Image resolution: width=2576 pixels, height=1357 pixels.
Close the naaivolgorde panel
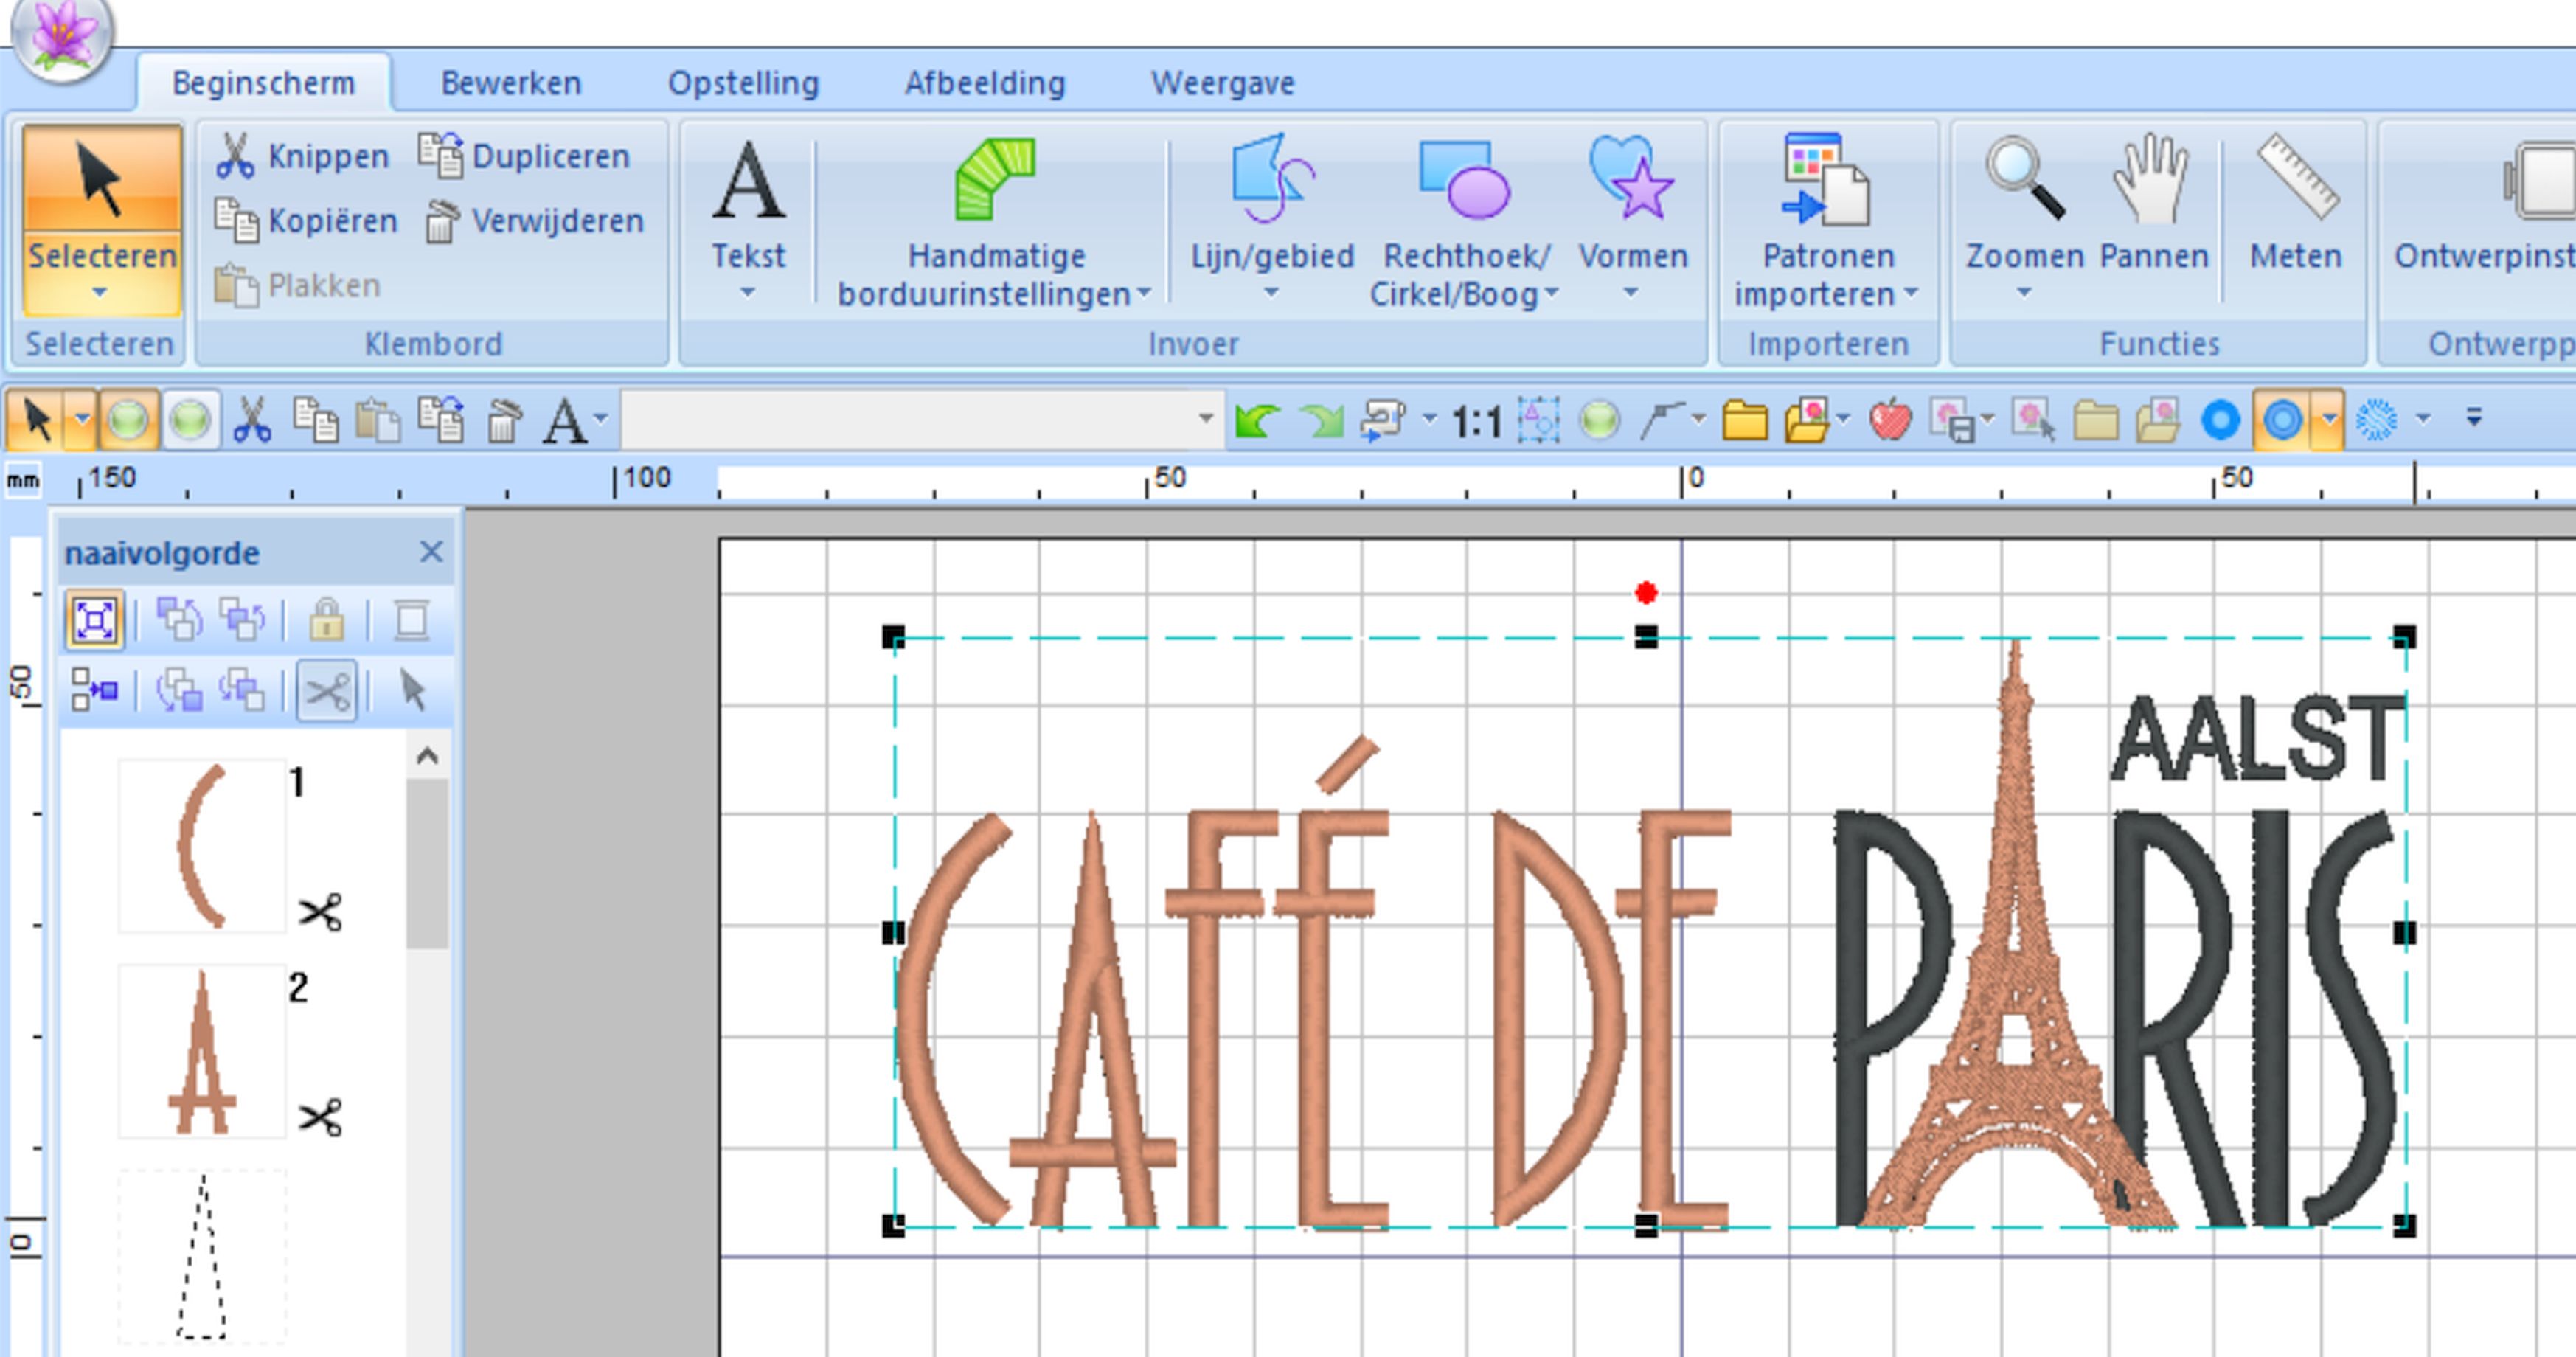click(431, 552)
